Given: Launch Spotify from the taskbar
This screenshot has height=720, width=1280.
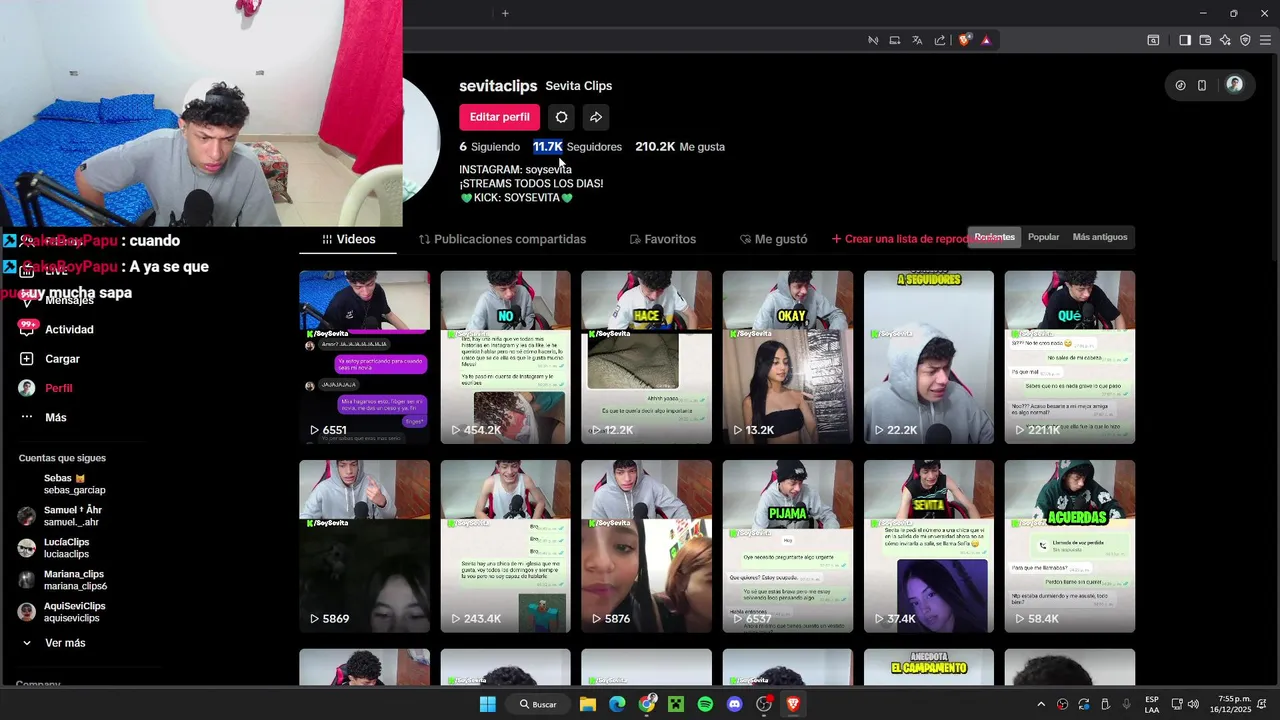Looking at the screenshot, I should click(705, 704).
